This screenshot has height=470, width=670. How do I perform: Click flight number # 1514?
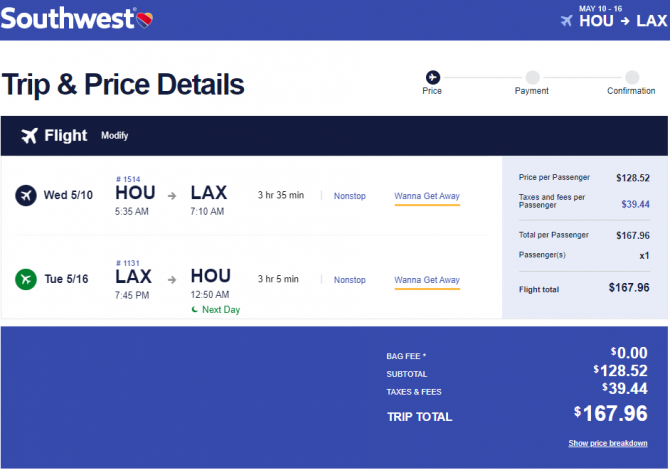128,179
